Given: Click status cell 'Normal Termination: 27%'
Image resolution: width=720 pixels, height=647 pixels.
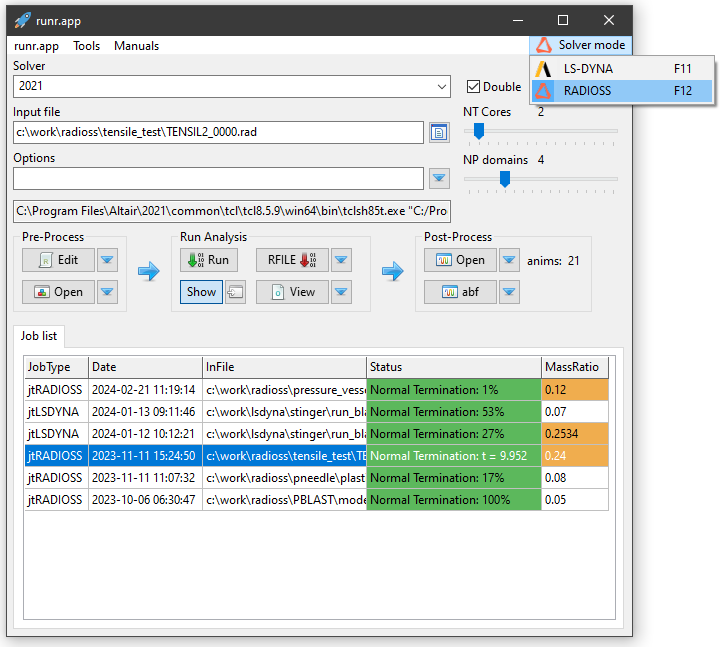Looking at the screenshot, I should [454, 434].
